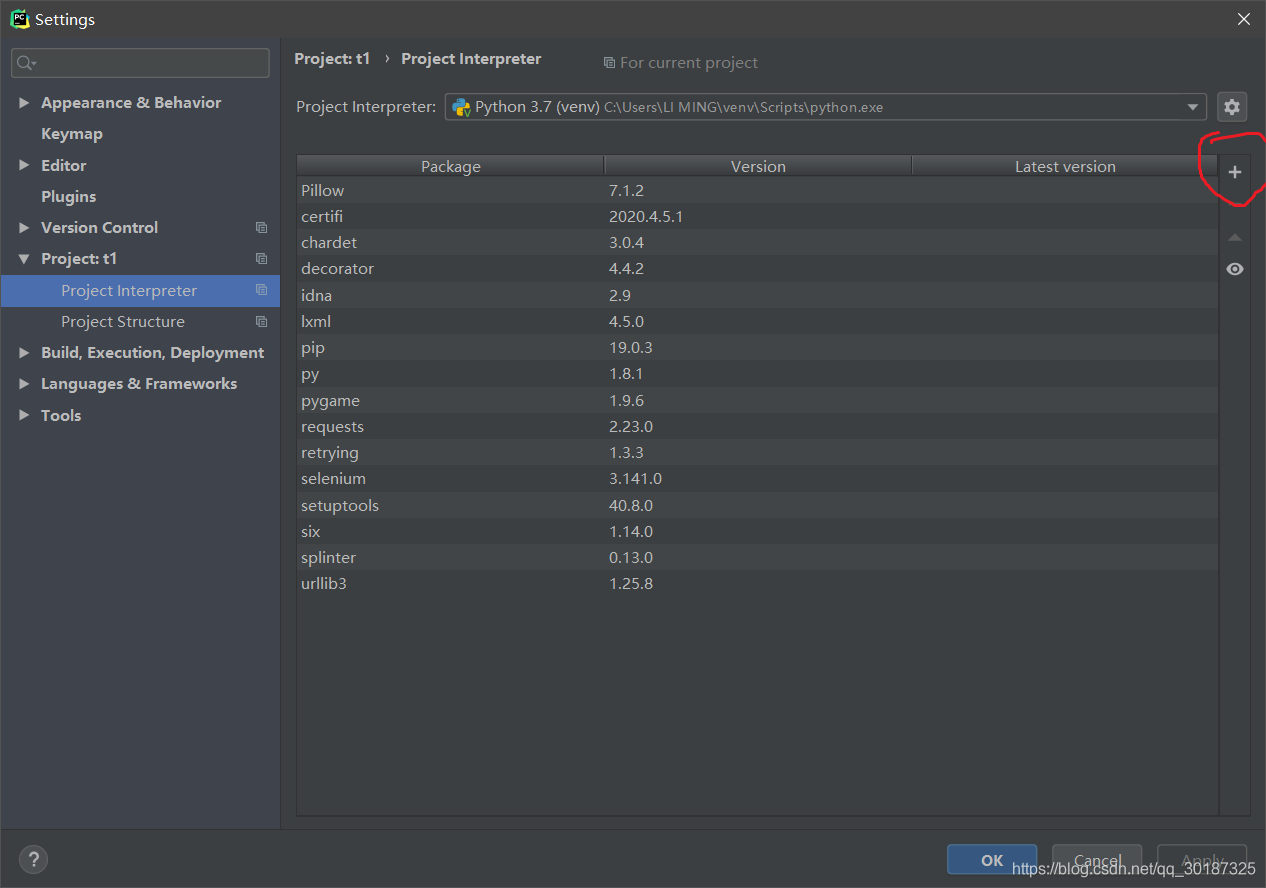Click the copy icon beside Version Control
The height and width of the screenshot is (888, 1266).
coord(262,228)
